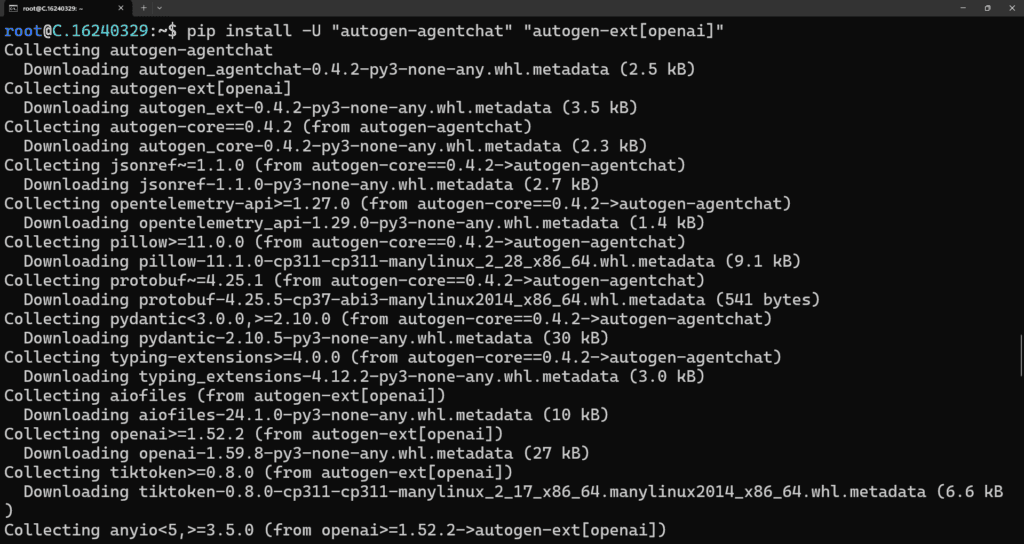Click the "Collecting anyio<5,>=3.5.0" line

(x=335, y=530)
